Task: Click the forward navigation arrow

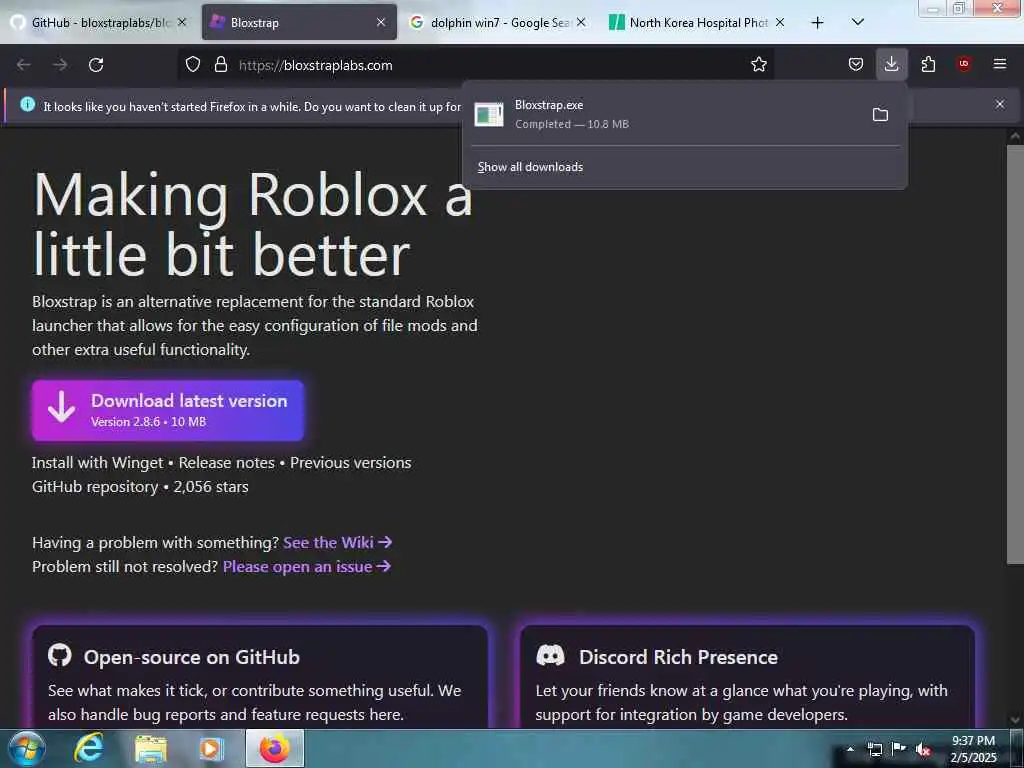Action: pyautogui.click(x=60, y=65)
